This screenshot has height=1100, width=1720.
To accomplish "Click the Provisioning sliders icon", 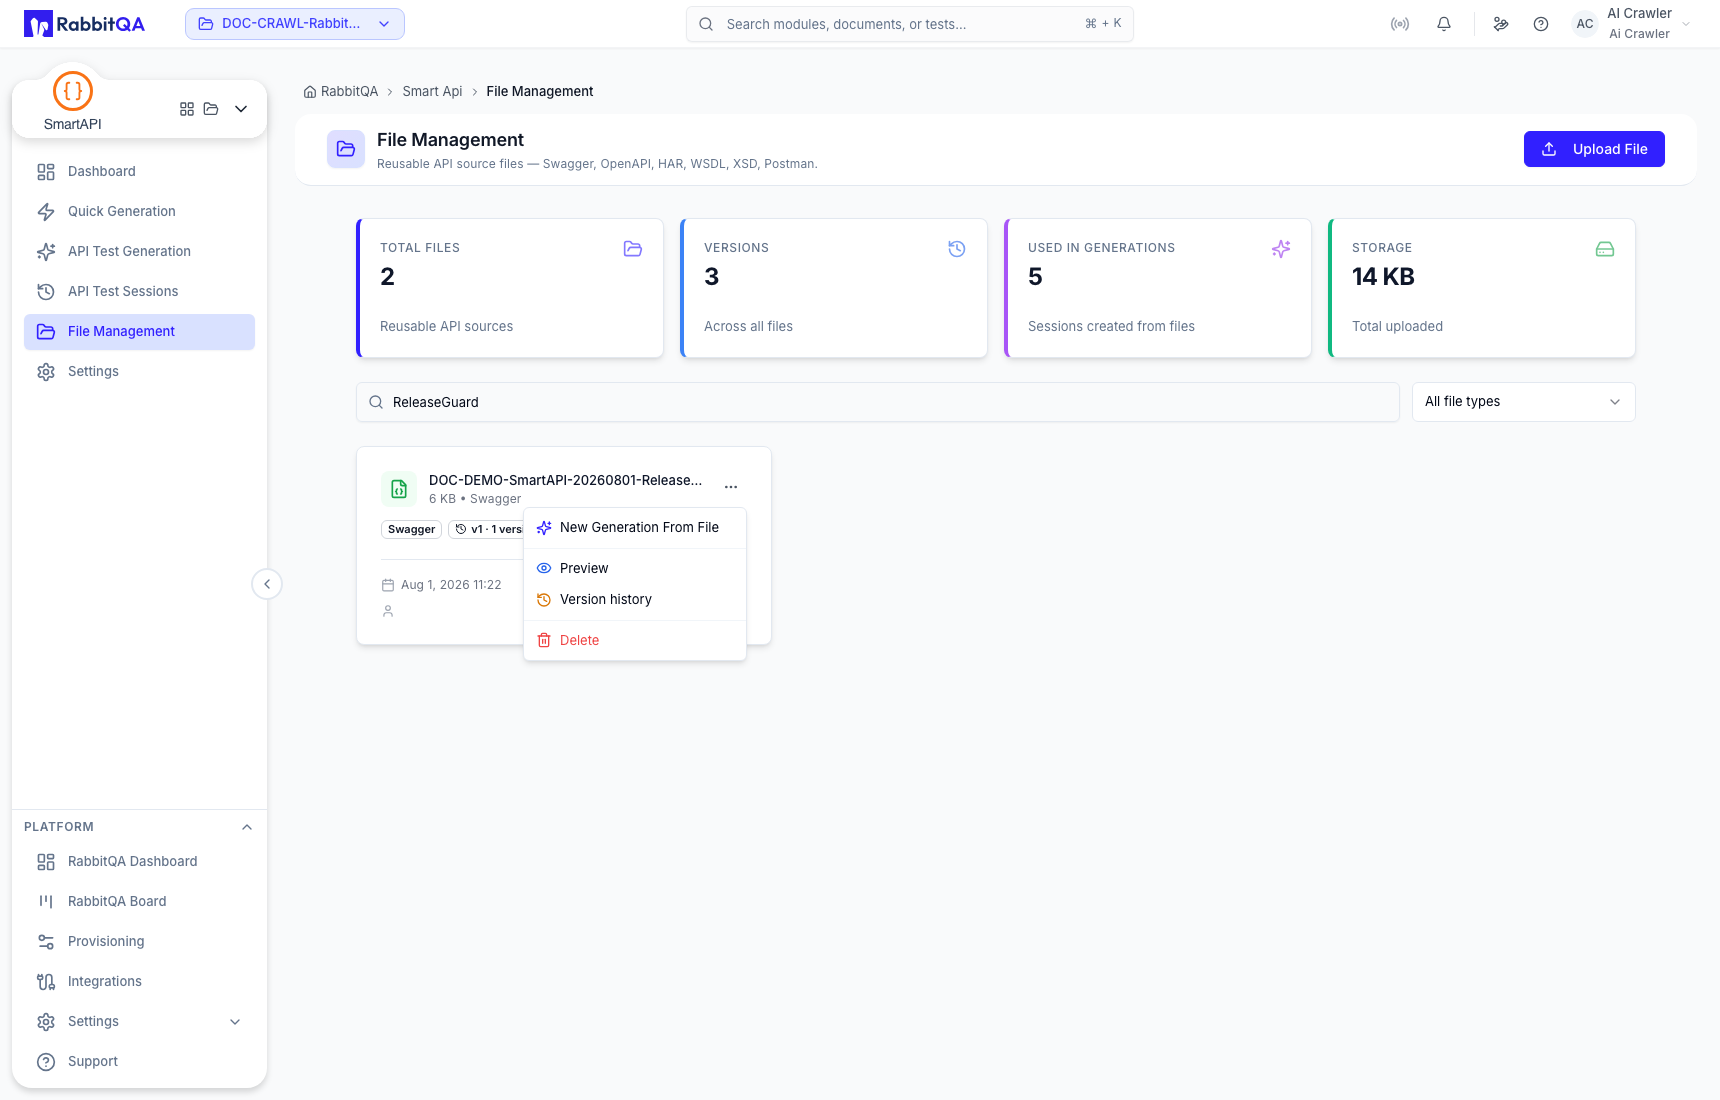I will [x=46, y=942].
